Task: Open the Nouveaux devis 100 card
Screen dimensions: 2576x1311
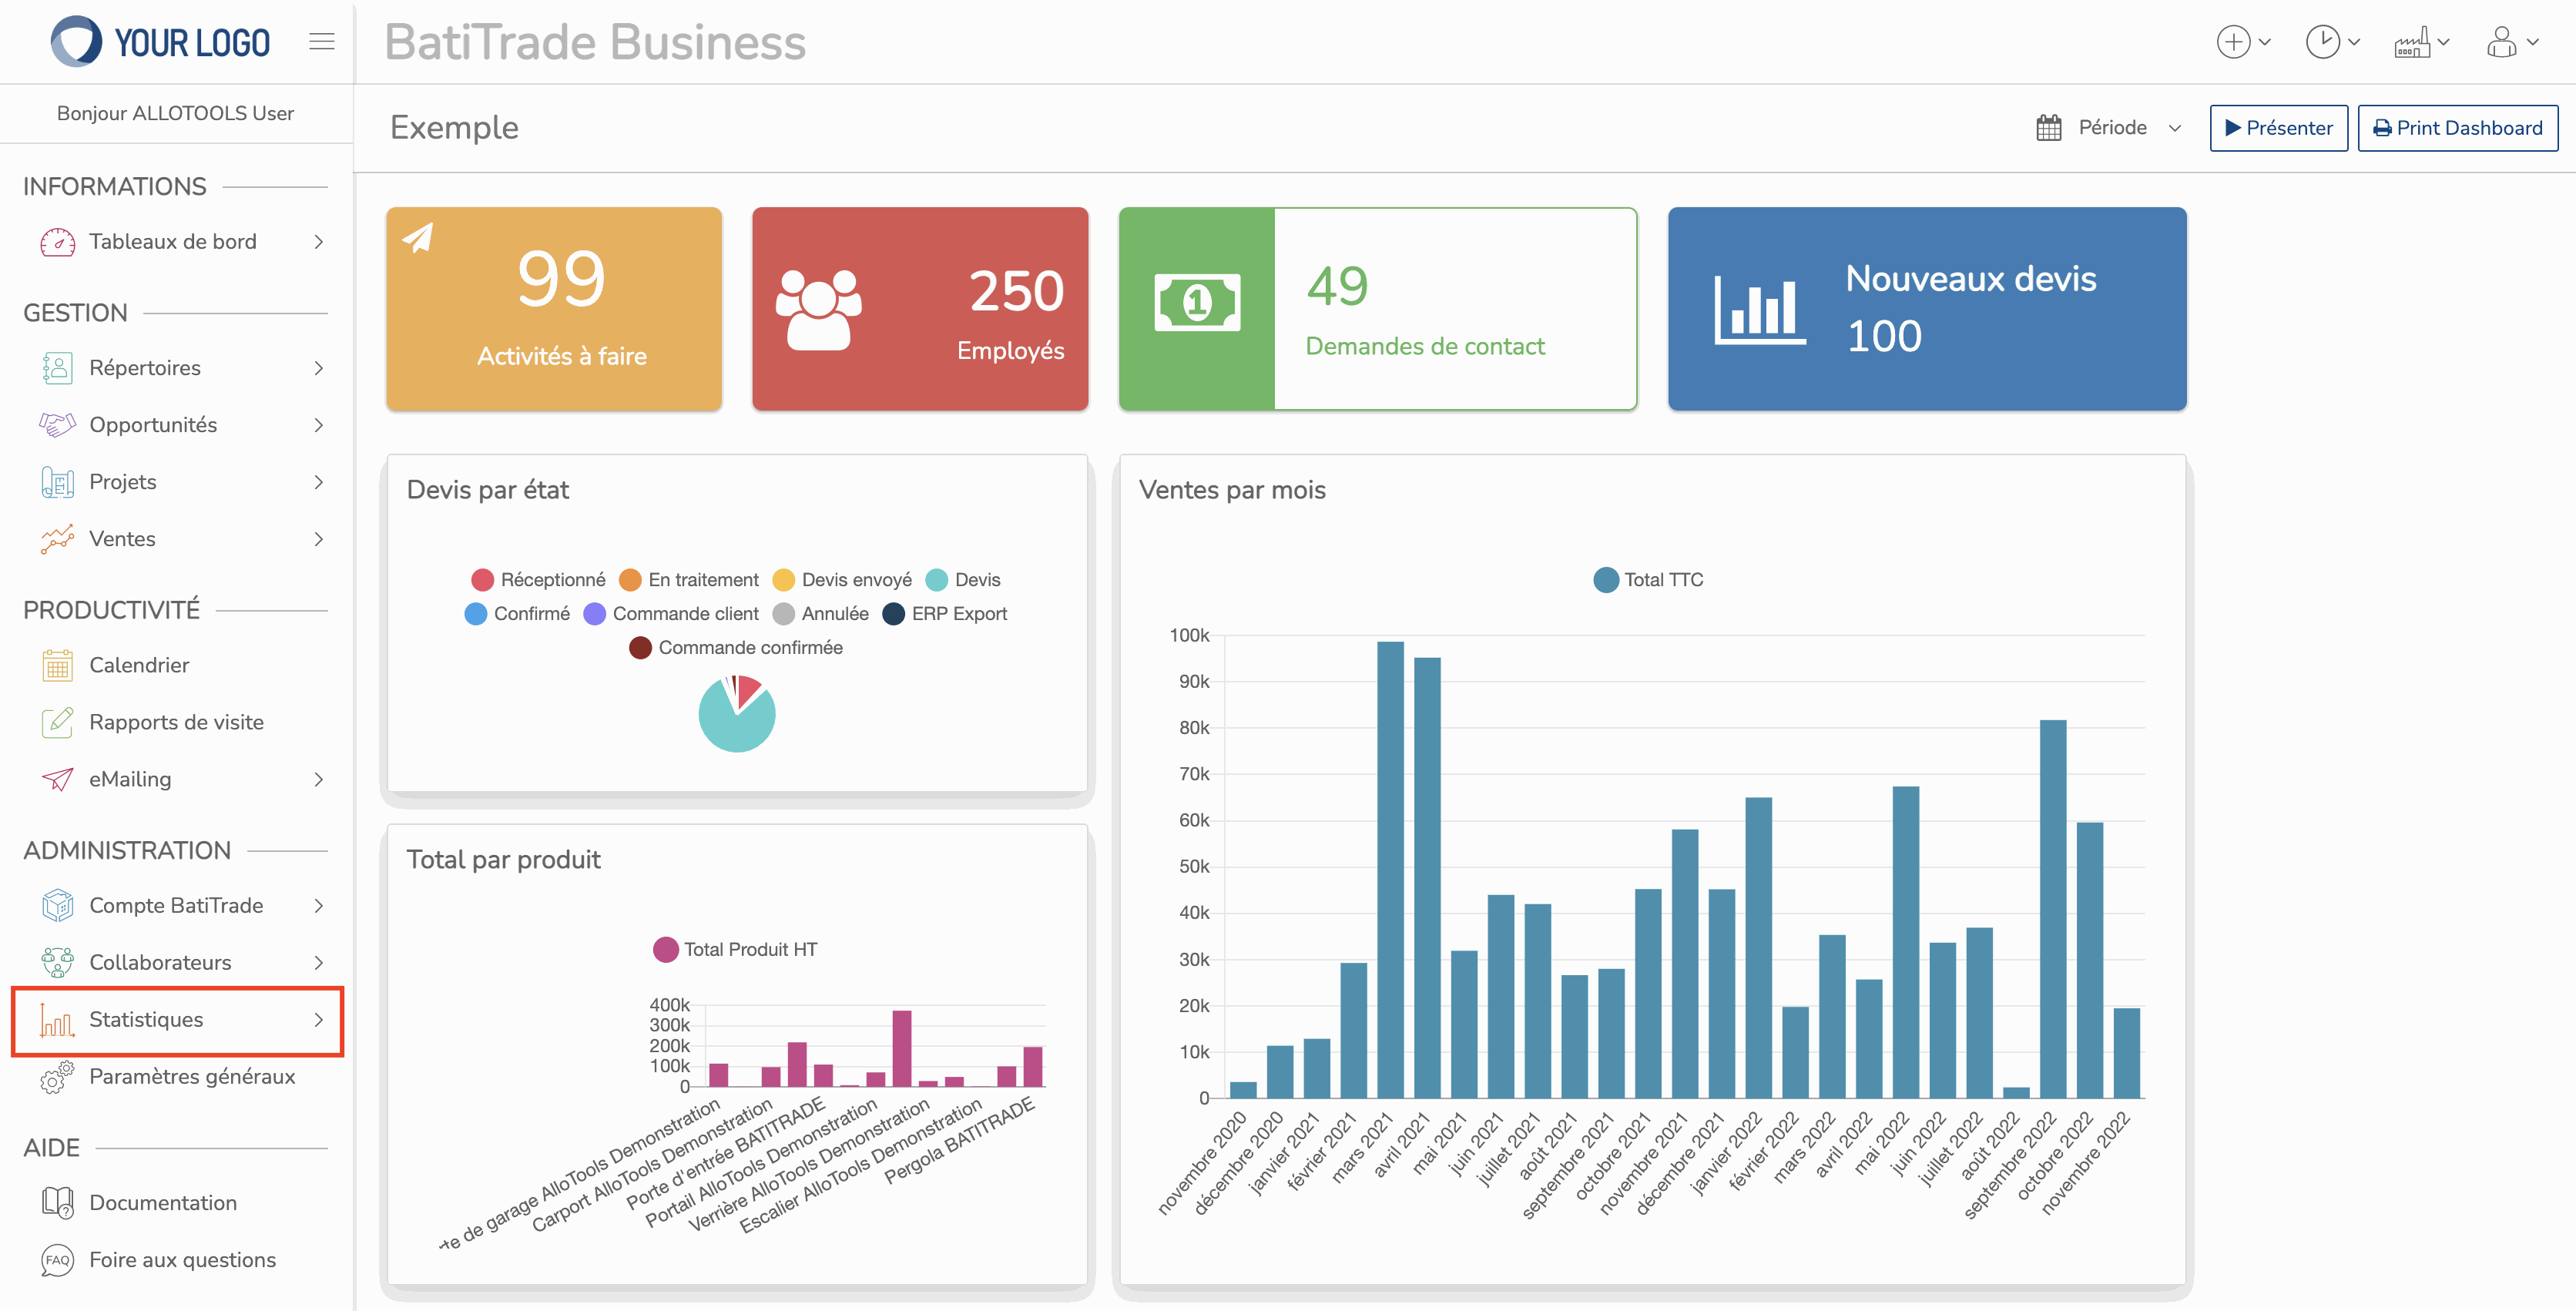Action: [1927, 309]
